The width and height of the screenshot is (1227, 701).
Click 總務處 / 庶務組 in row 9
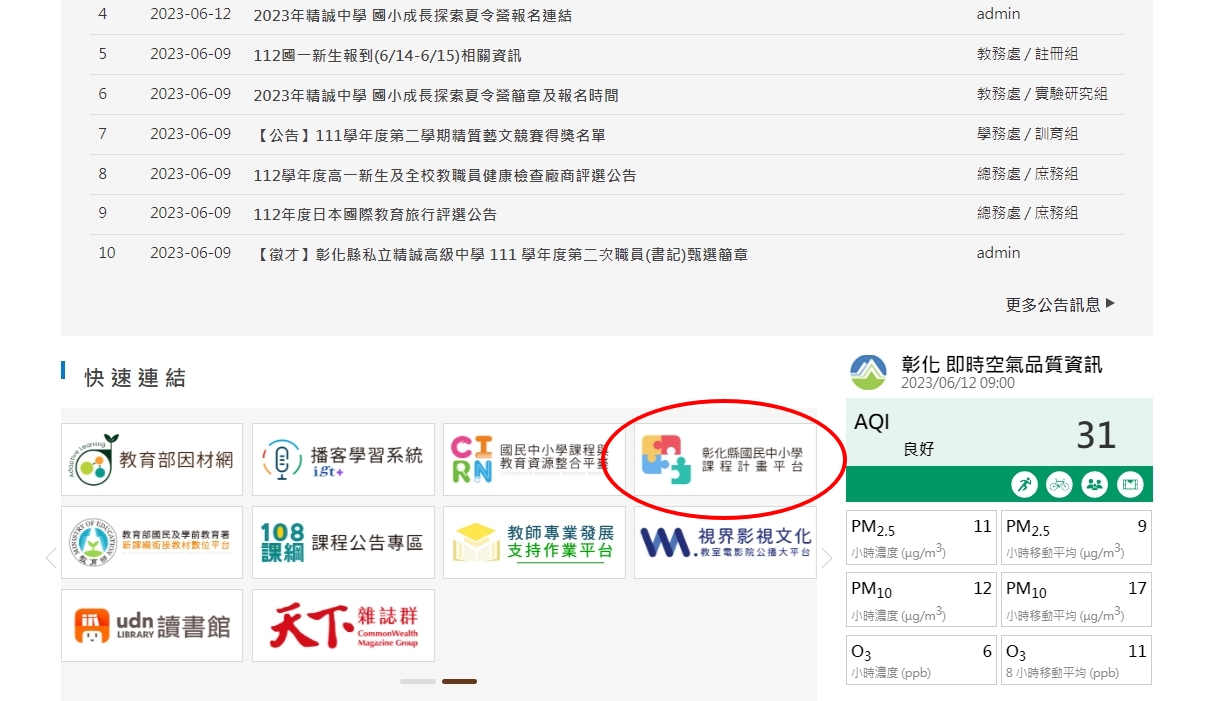pos(1028,213)
